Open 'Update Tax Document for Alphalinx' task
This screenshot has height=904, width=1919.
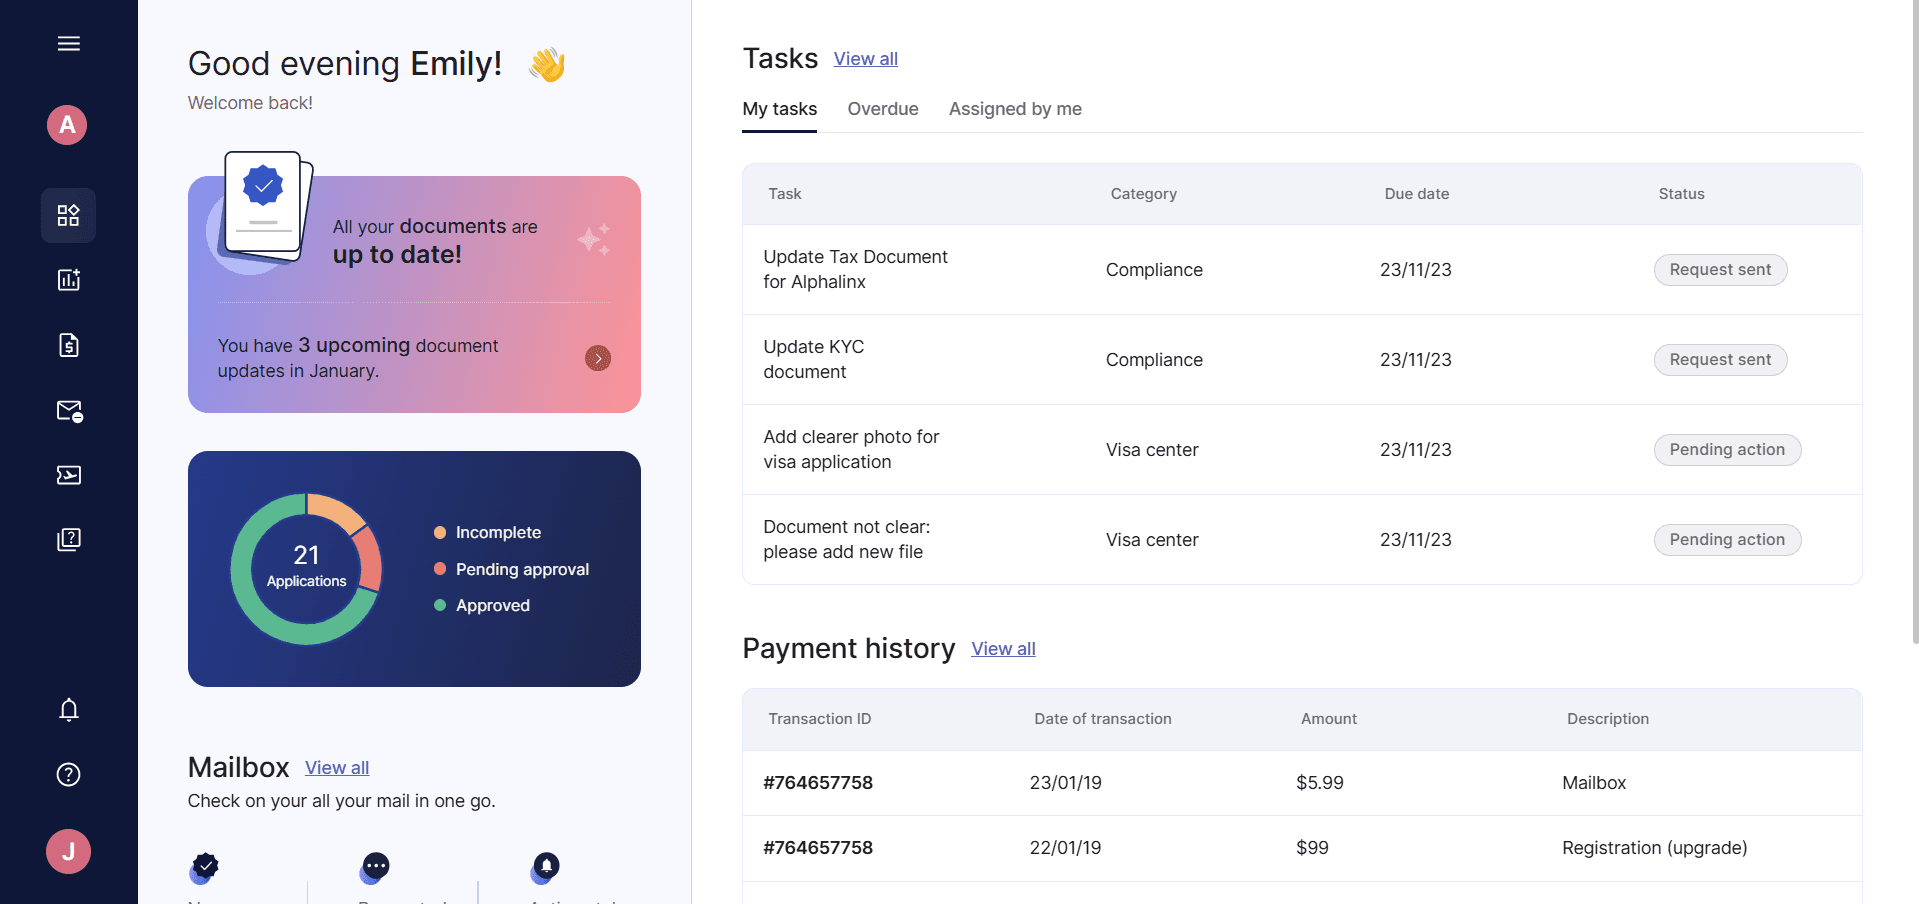[855, 269]
